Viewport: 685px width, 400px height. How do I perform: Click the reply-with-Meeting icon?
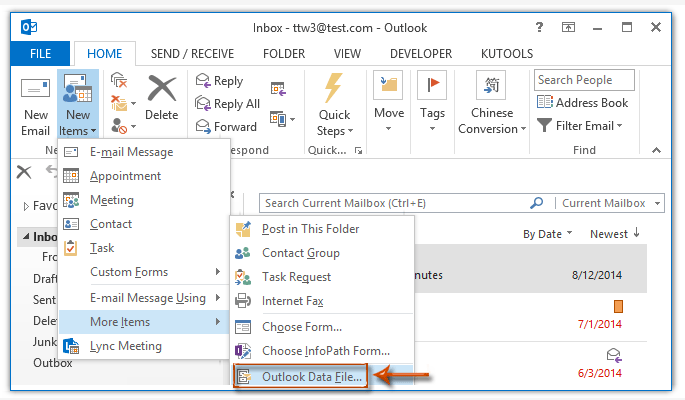(x=278, y=89)
